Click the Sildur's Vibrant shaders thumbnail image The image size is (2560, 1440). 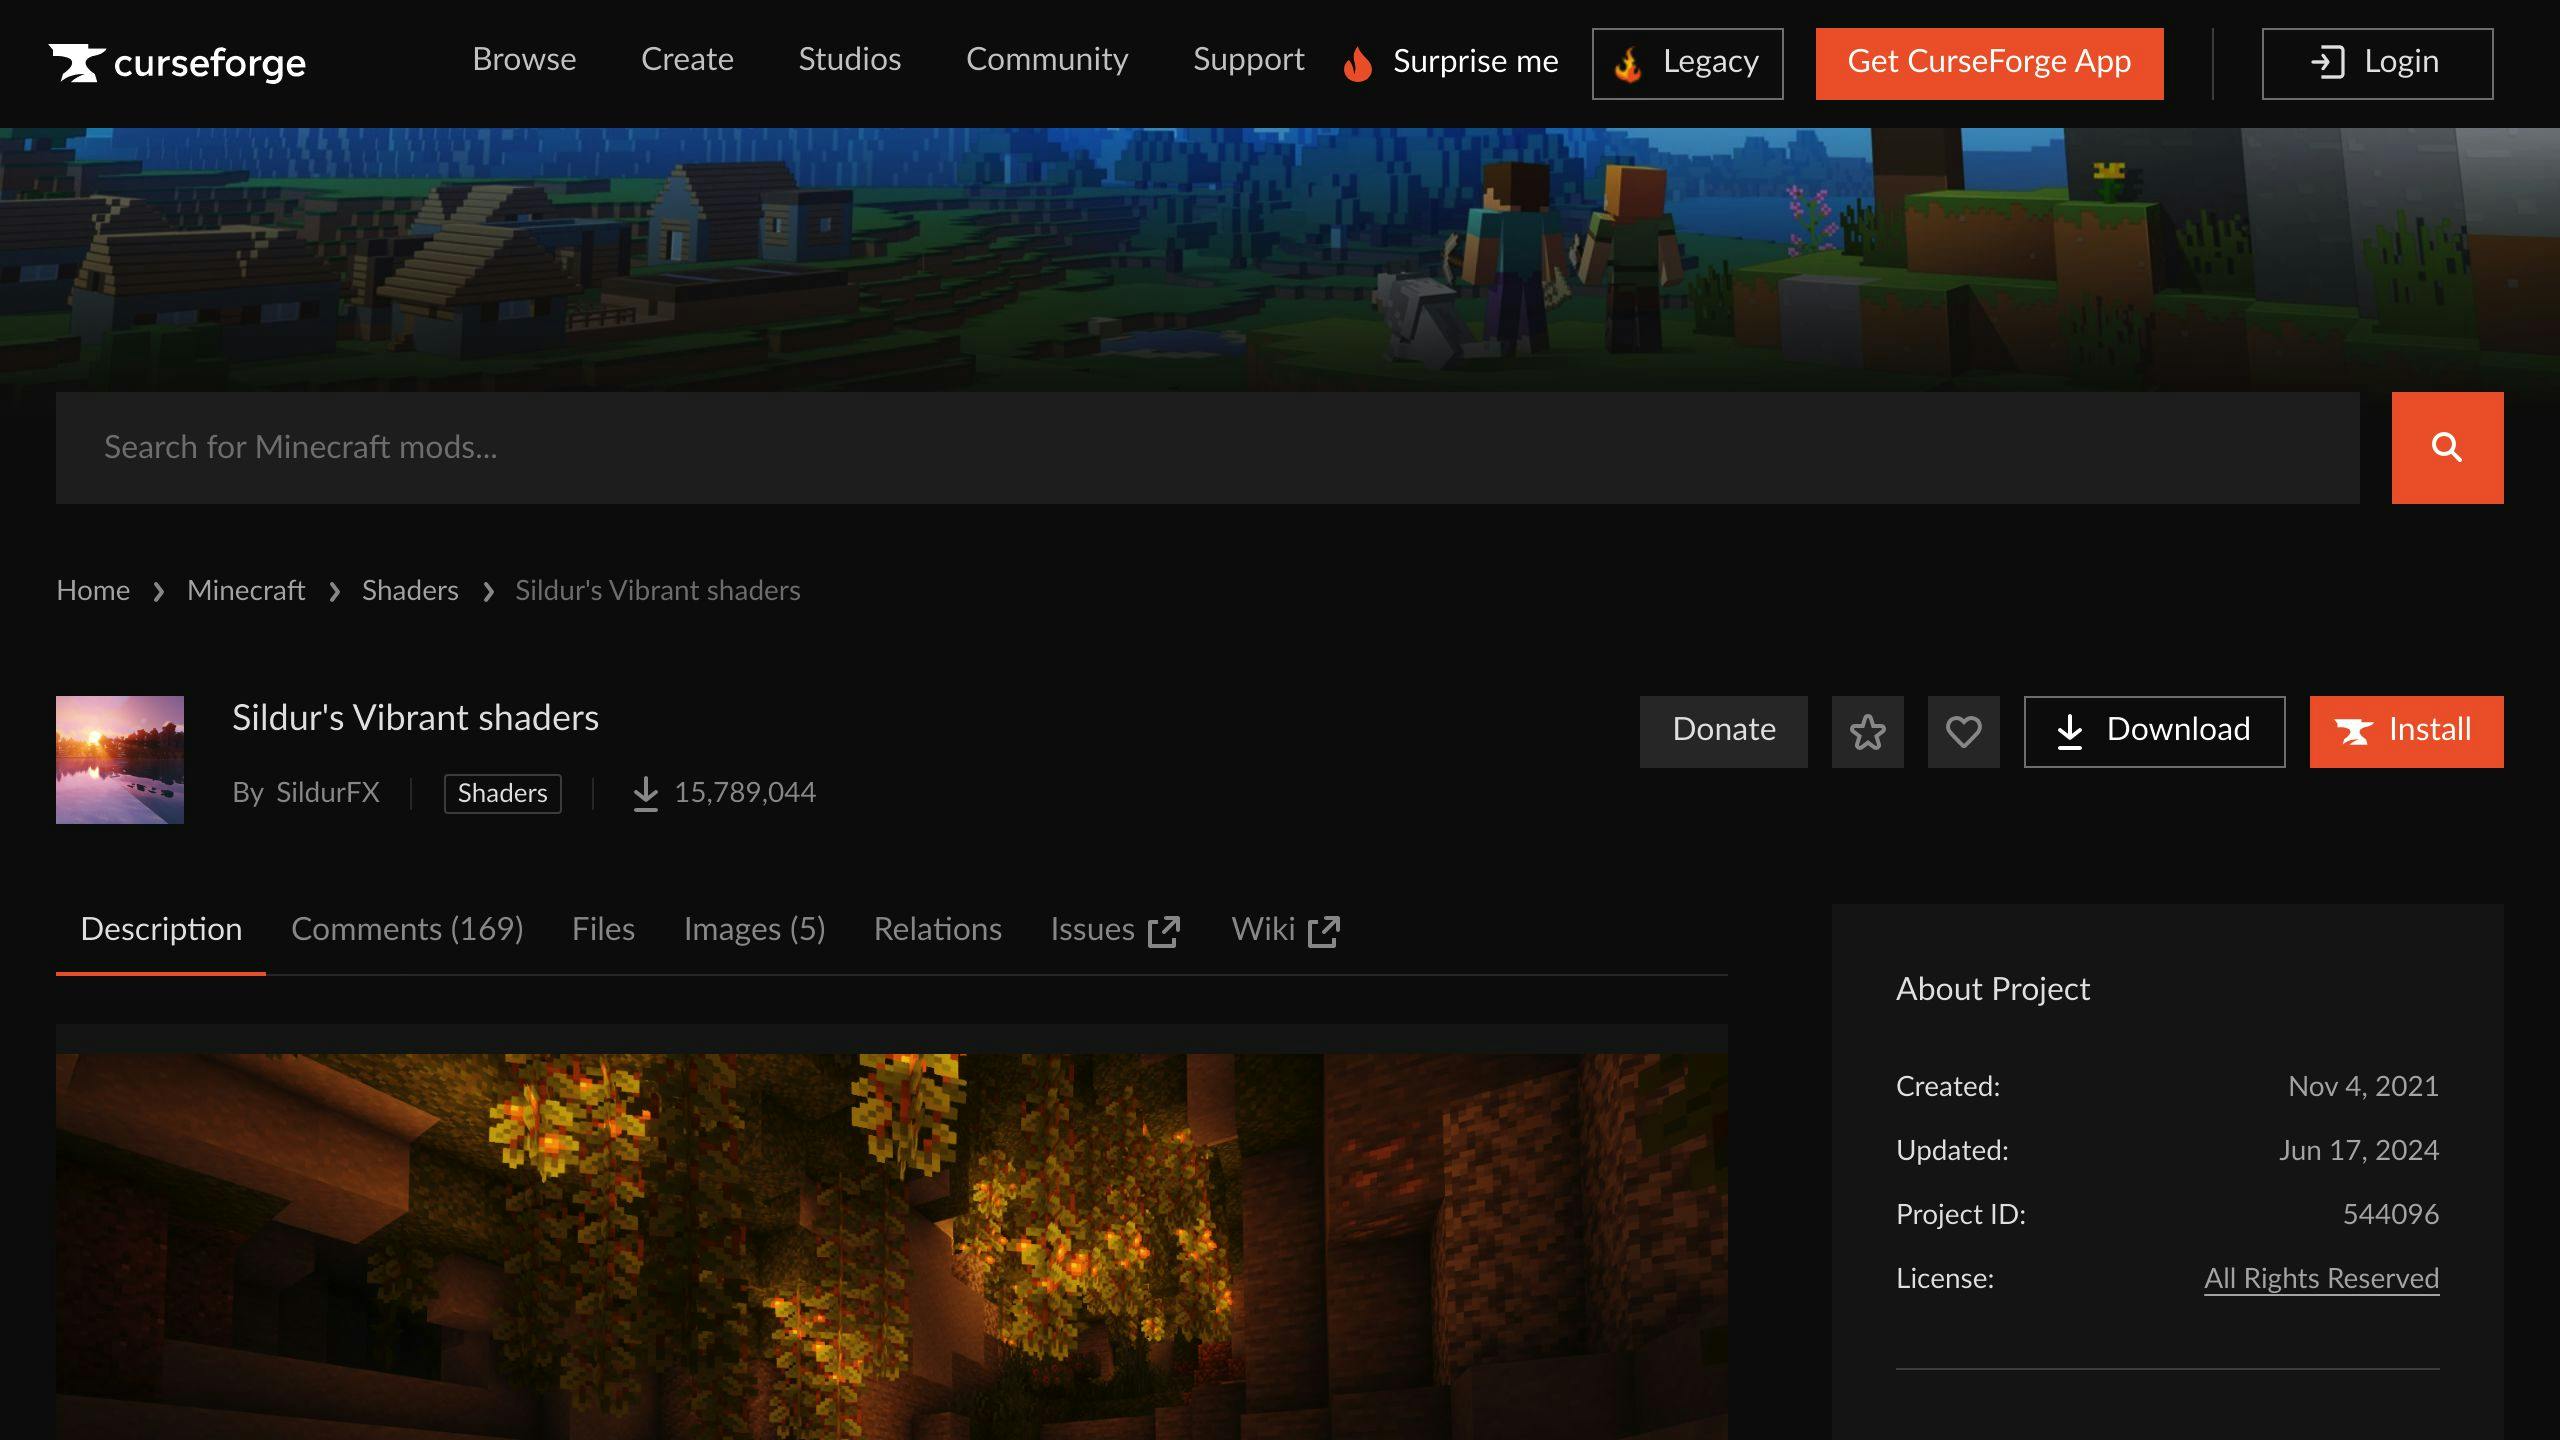coord(120,760)
